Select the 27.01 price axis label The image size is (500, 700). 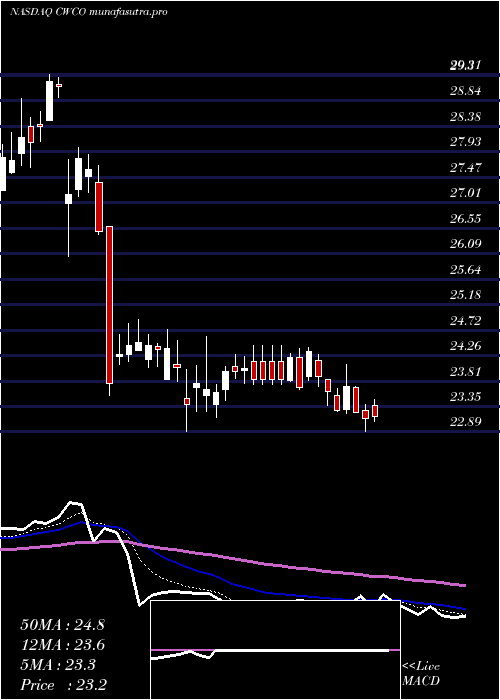tap(466, 193)
